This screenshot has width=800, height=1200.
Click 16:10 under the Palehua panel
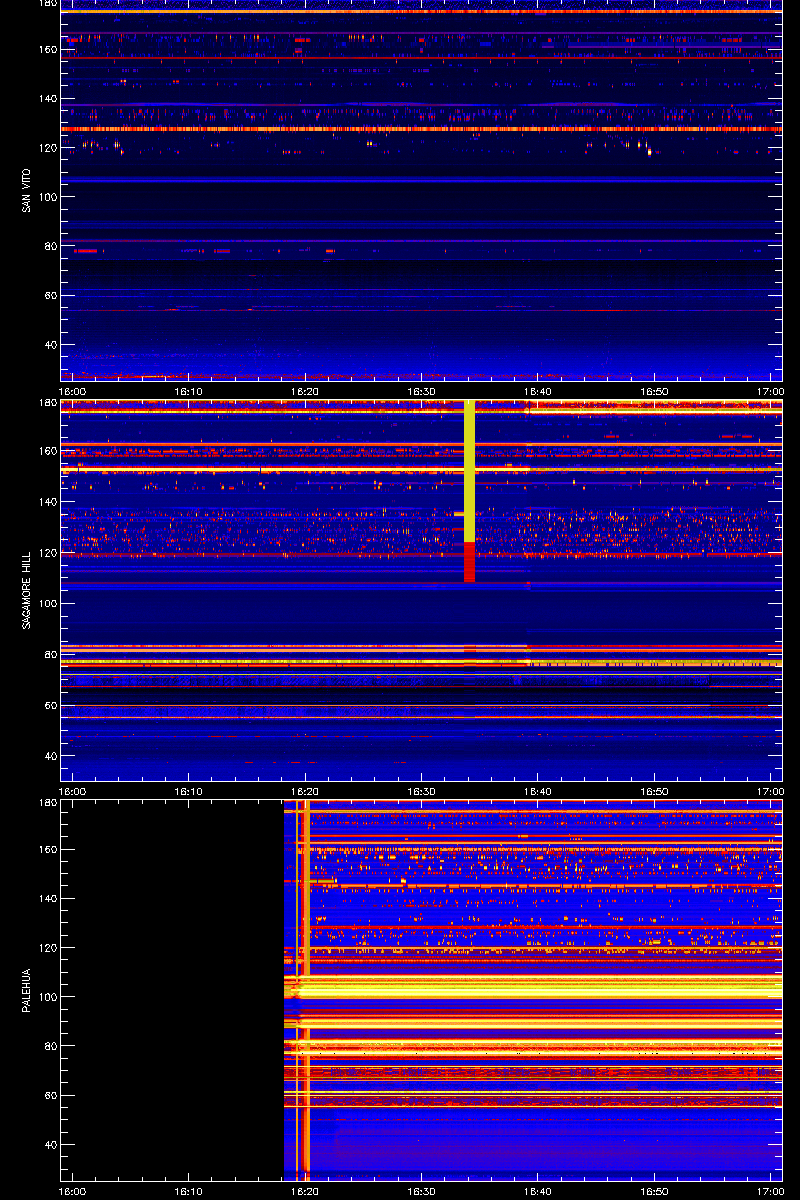[189, 1192]
